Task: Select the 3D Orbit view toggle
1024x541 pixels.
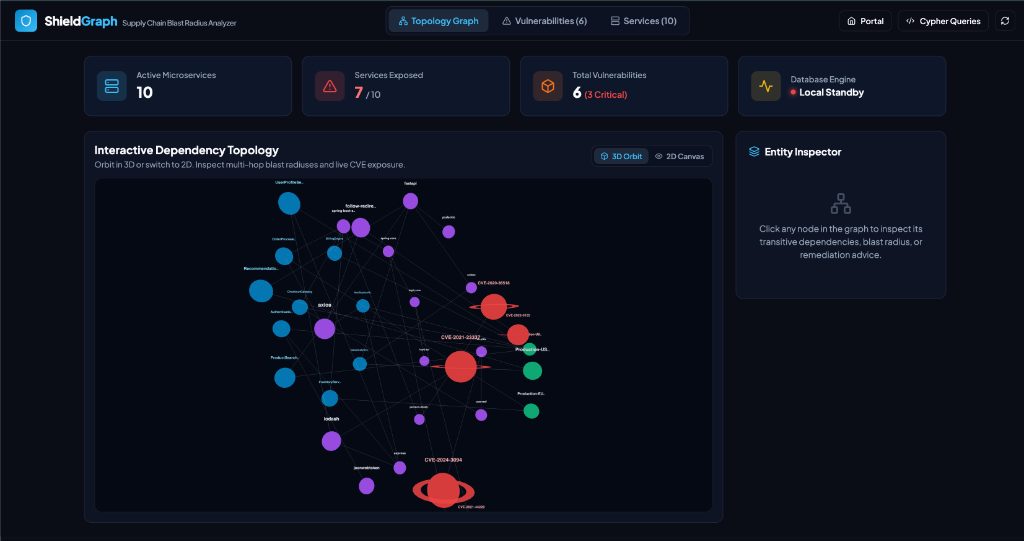Action: tap(621, 156)
